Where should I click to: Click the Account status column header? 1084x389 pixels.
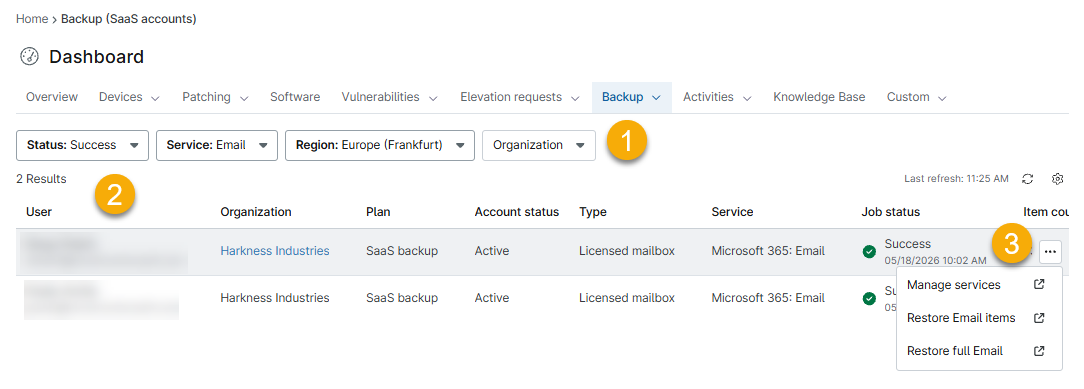516,212
